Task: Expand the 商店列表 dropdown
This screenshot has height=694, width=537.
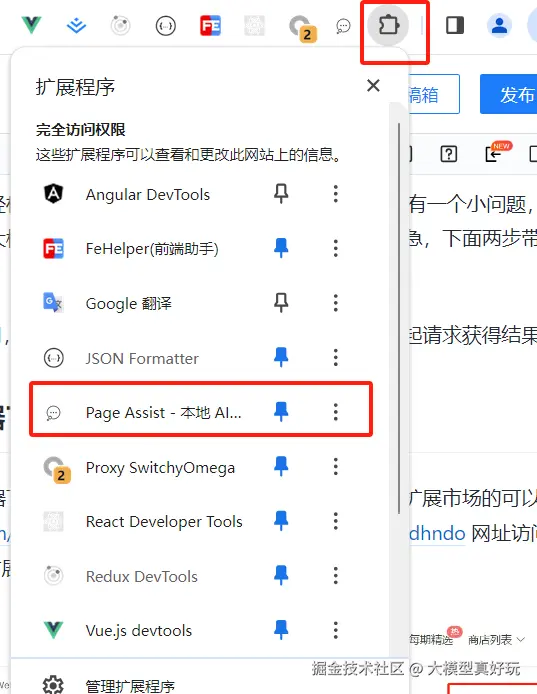Action: [x=496, y=640]
